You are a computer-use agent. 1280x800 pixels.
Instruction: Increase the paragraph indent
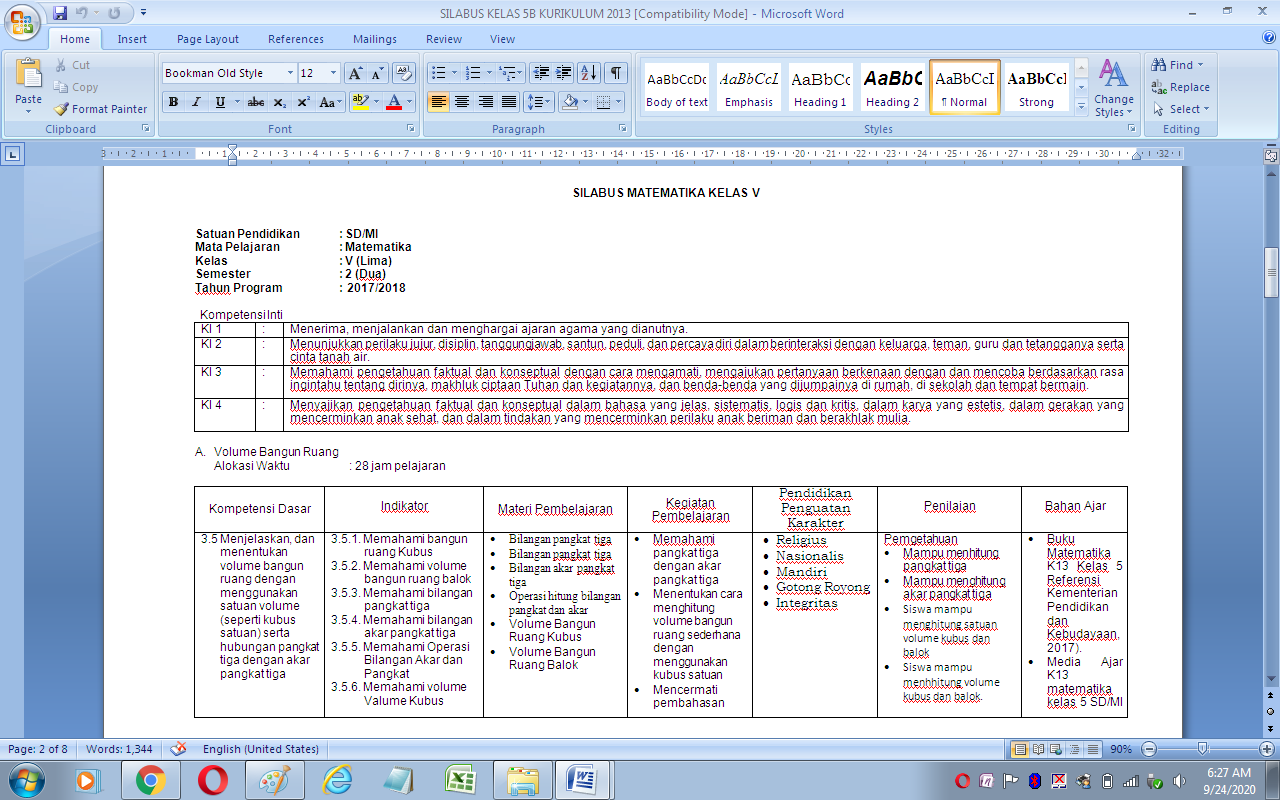(x=564, y=73)
